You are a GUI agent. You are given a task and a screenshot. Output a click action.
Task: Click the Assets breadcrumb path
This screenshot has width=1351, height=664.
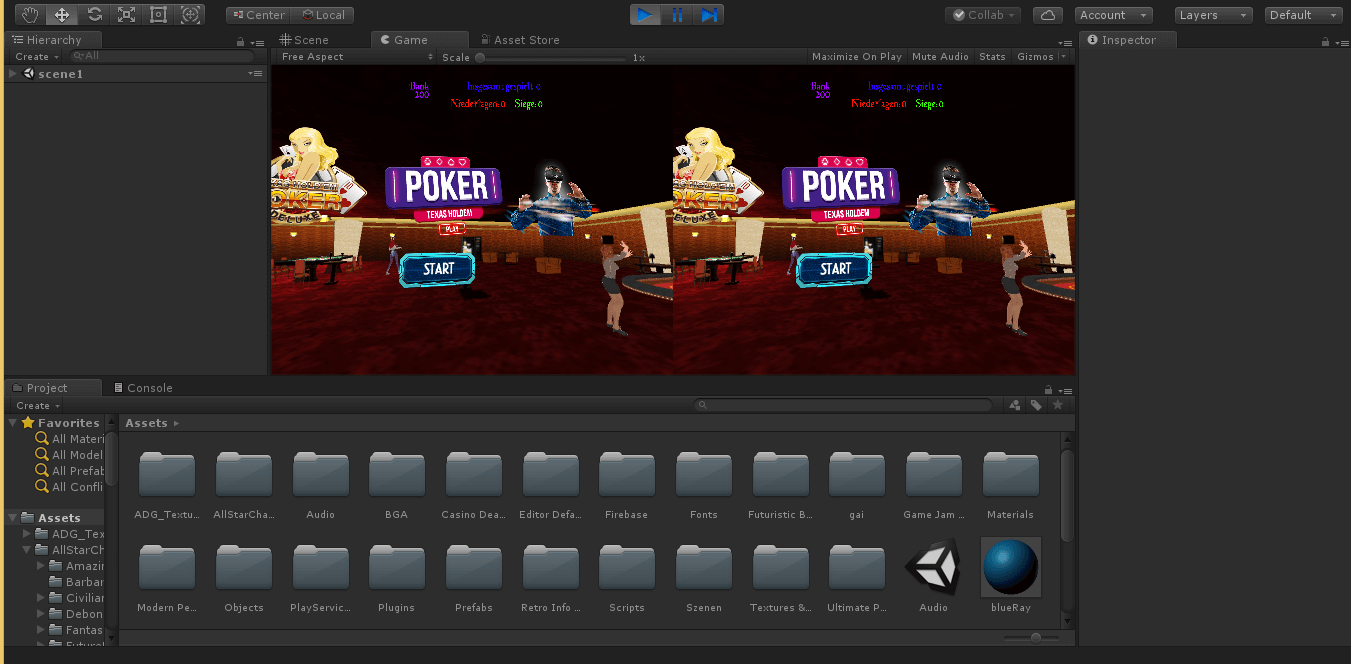click(146, 423)
